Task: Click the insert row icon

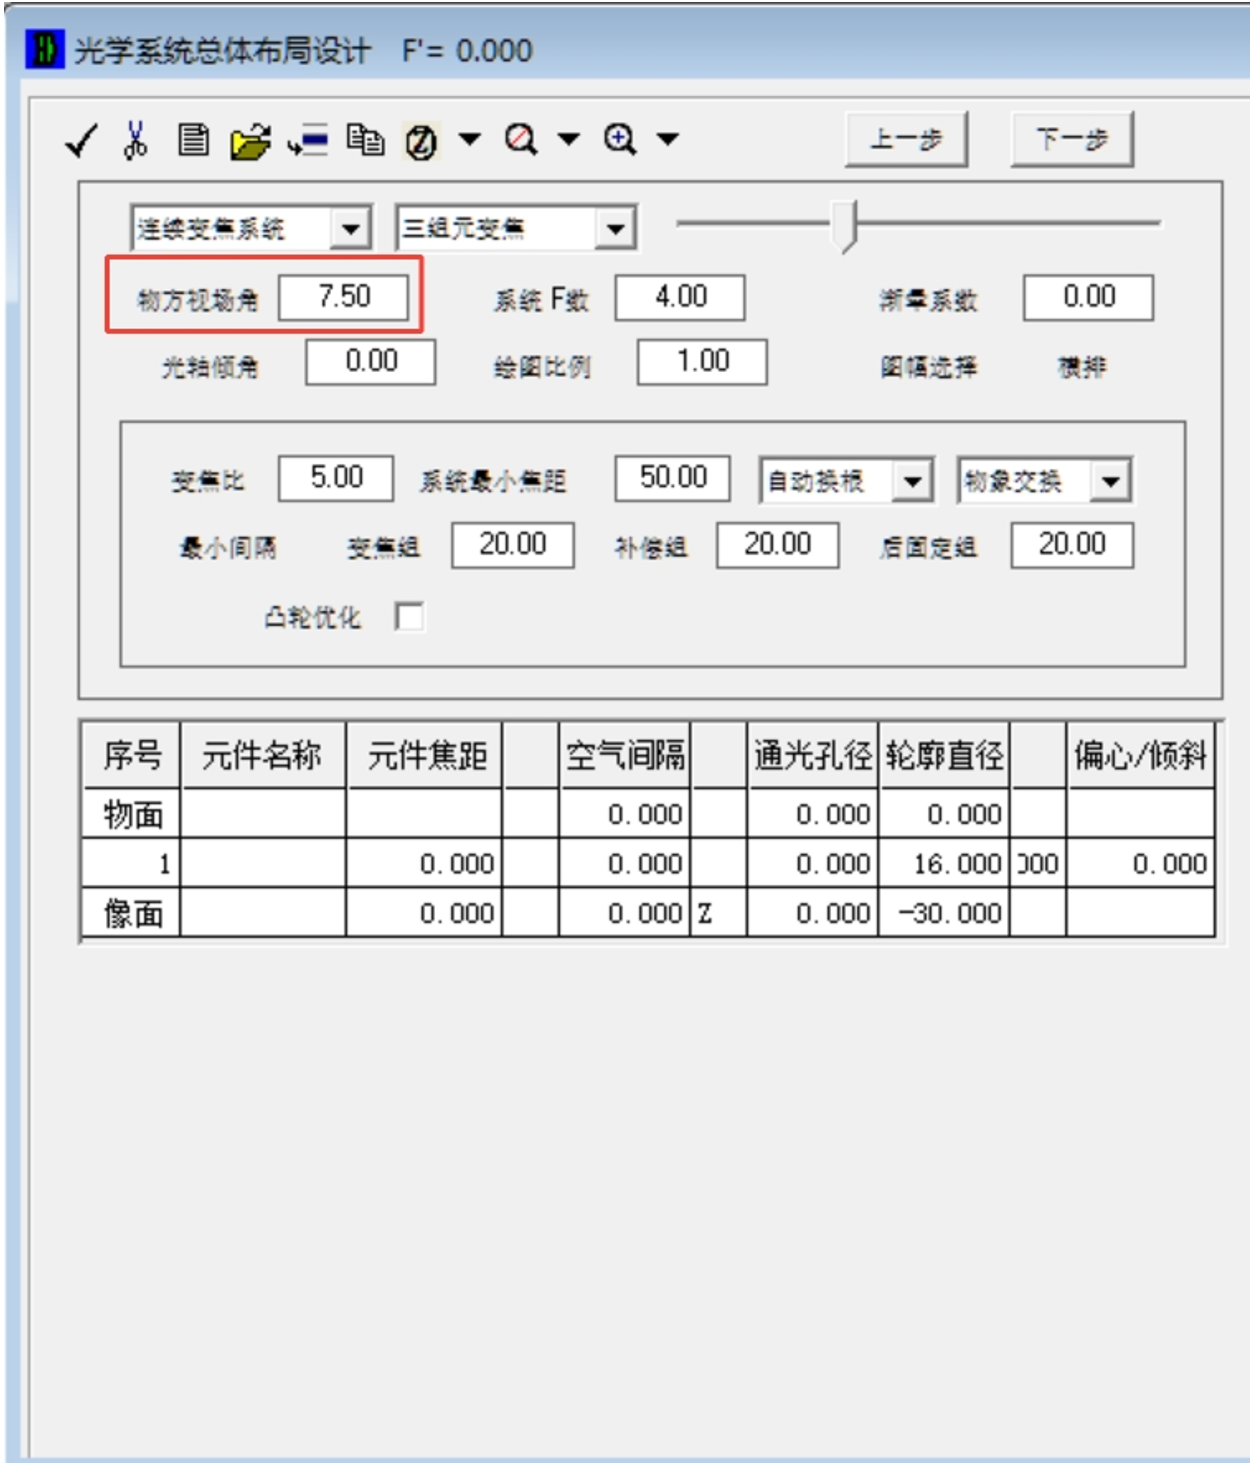Action: (308, 141)
